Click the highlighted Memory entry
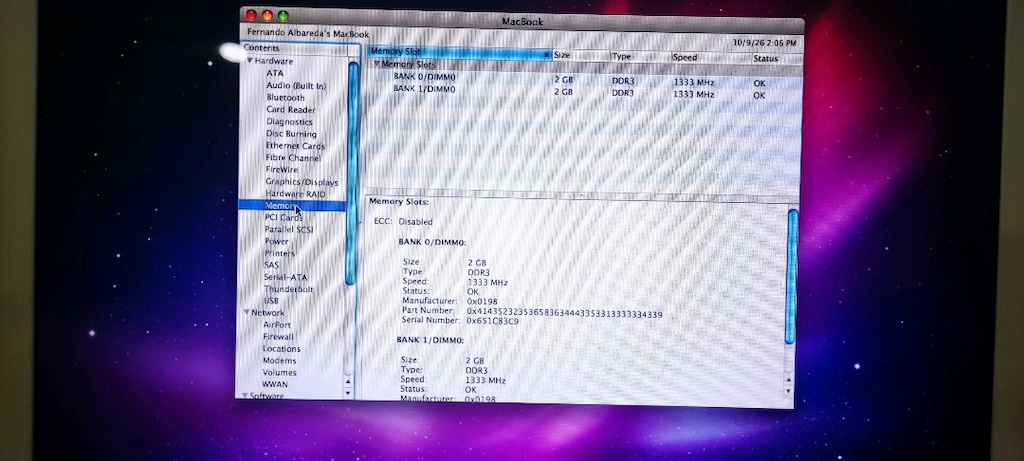The image size is (1024, 461). [x=291, y=206]
